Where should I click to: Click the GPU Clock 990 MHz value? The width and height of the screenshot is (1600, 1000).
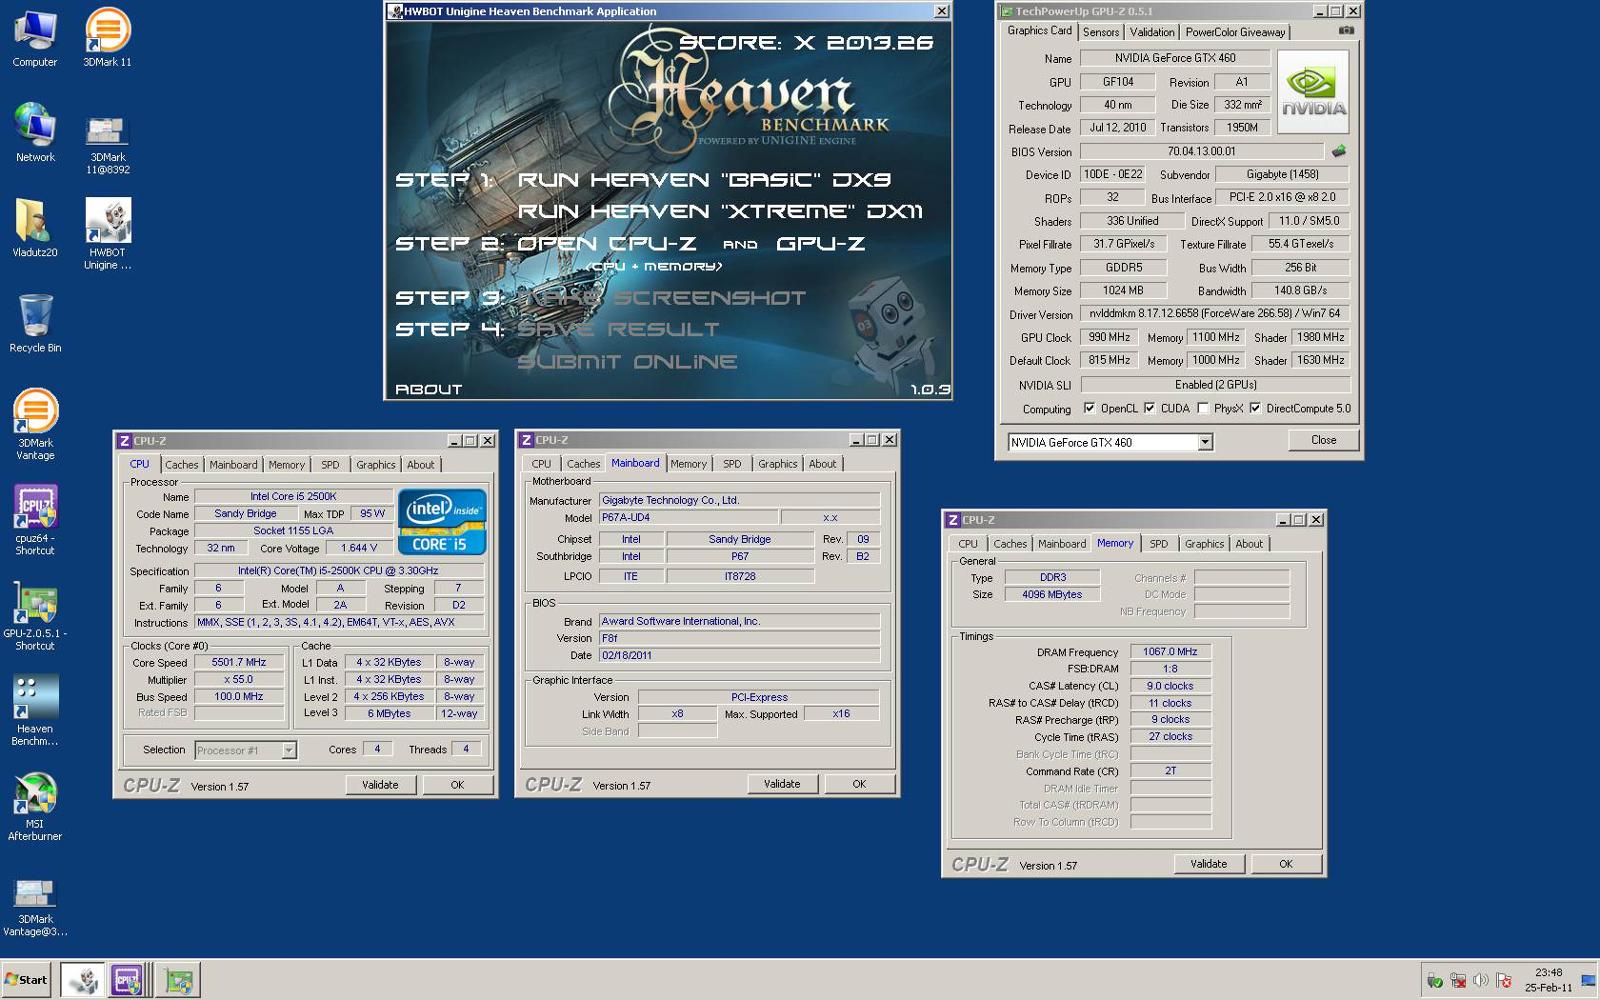pos(1111,337)
